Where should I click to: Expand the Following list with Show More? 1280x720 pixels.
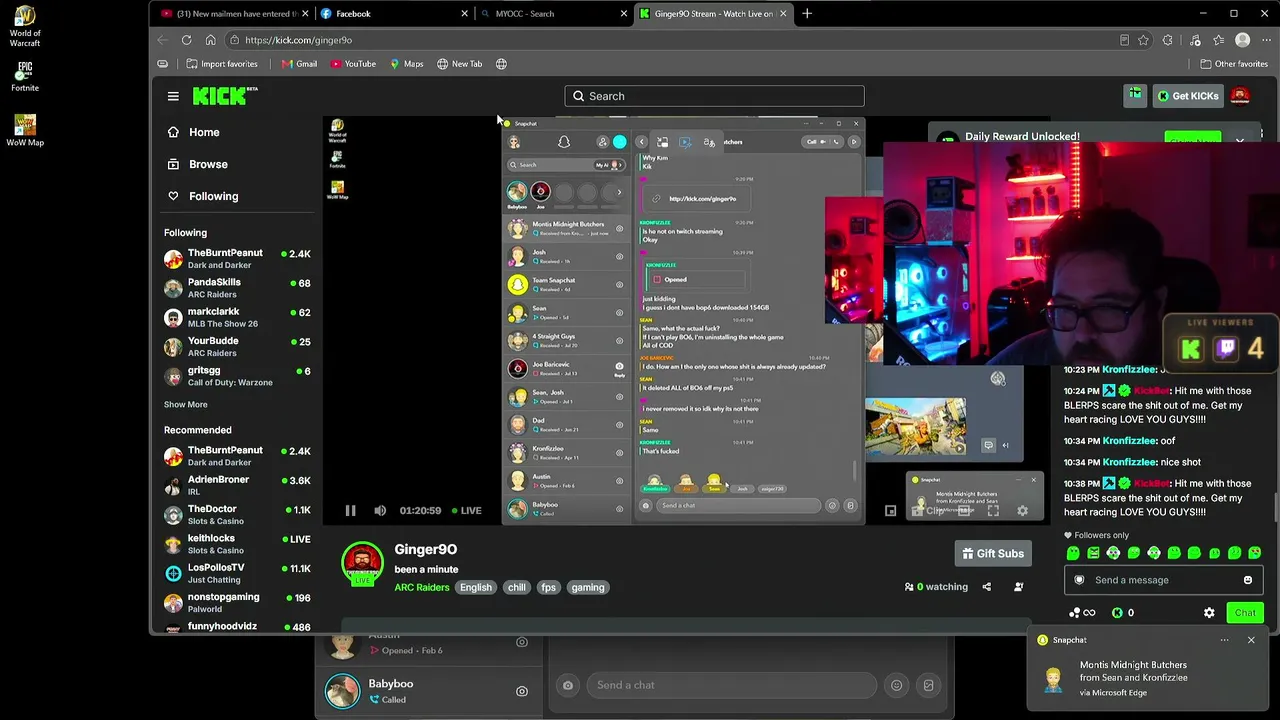186,405
